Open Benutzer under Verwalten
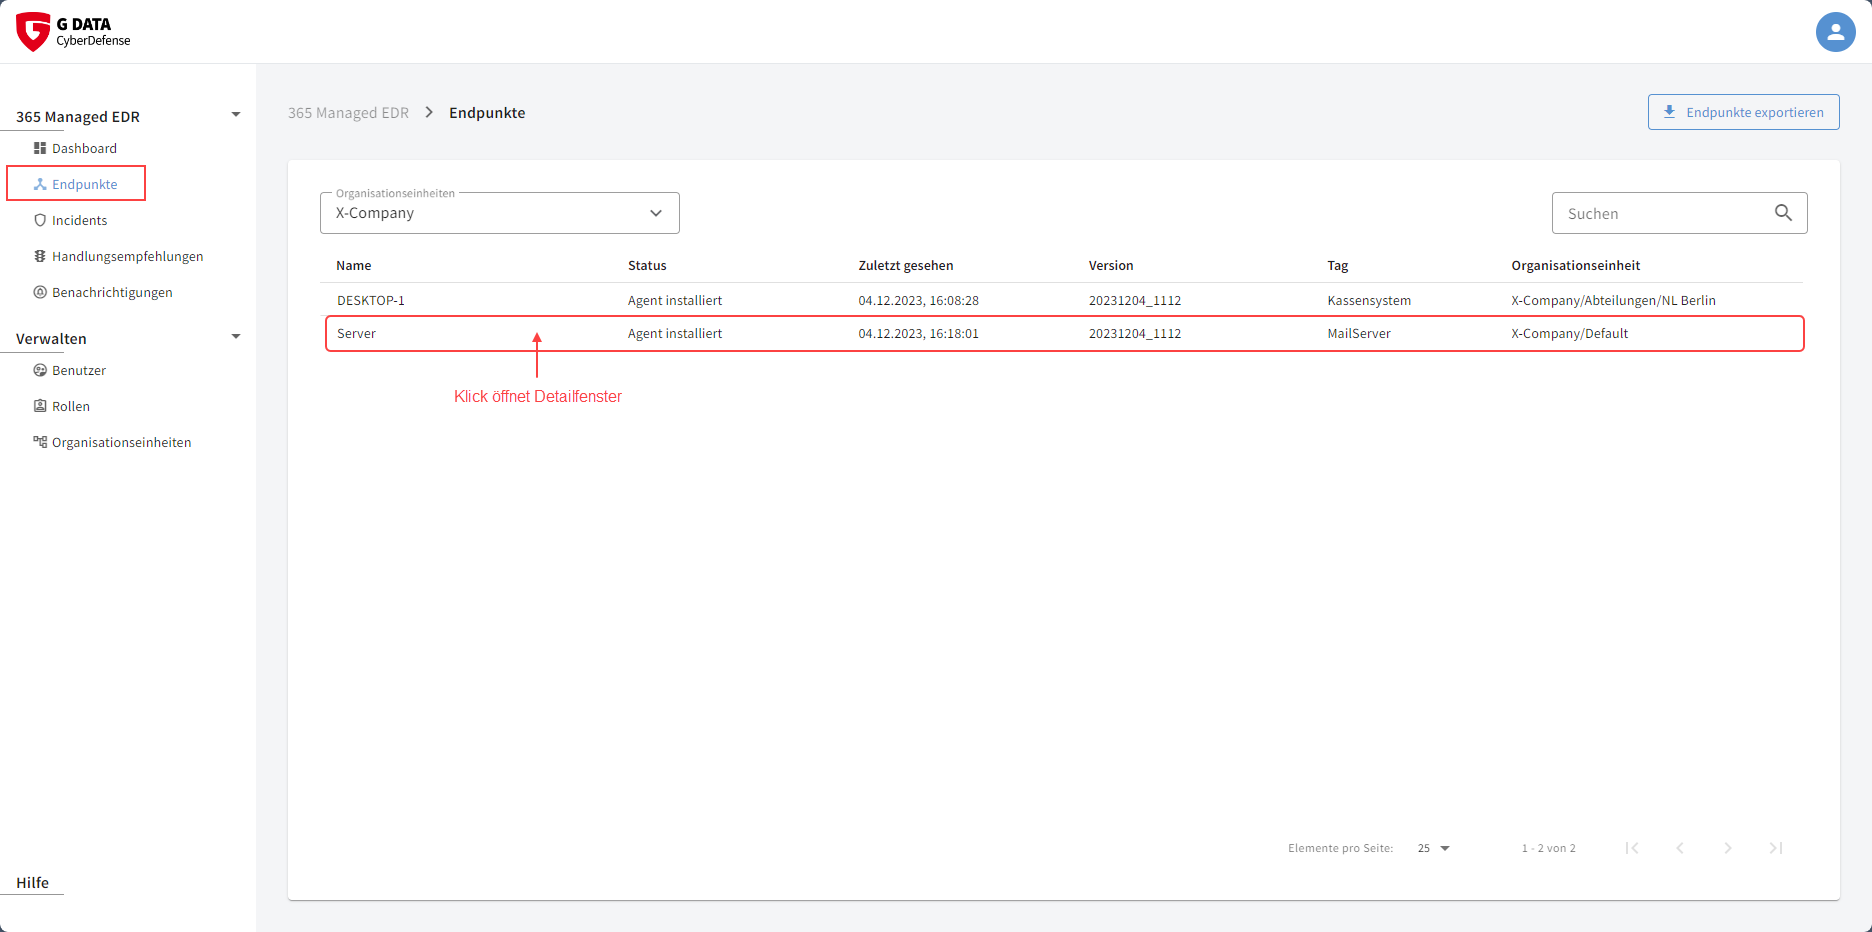 click(x=79, y=370)
